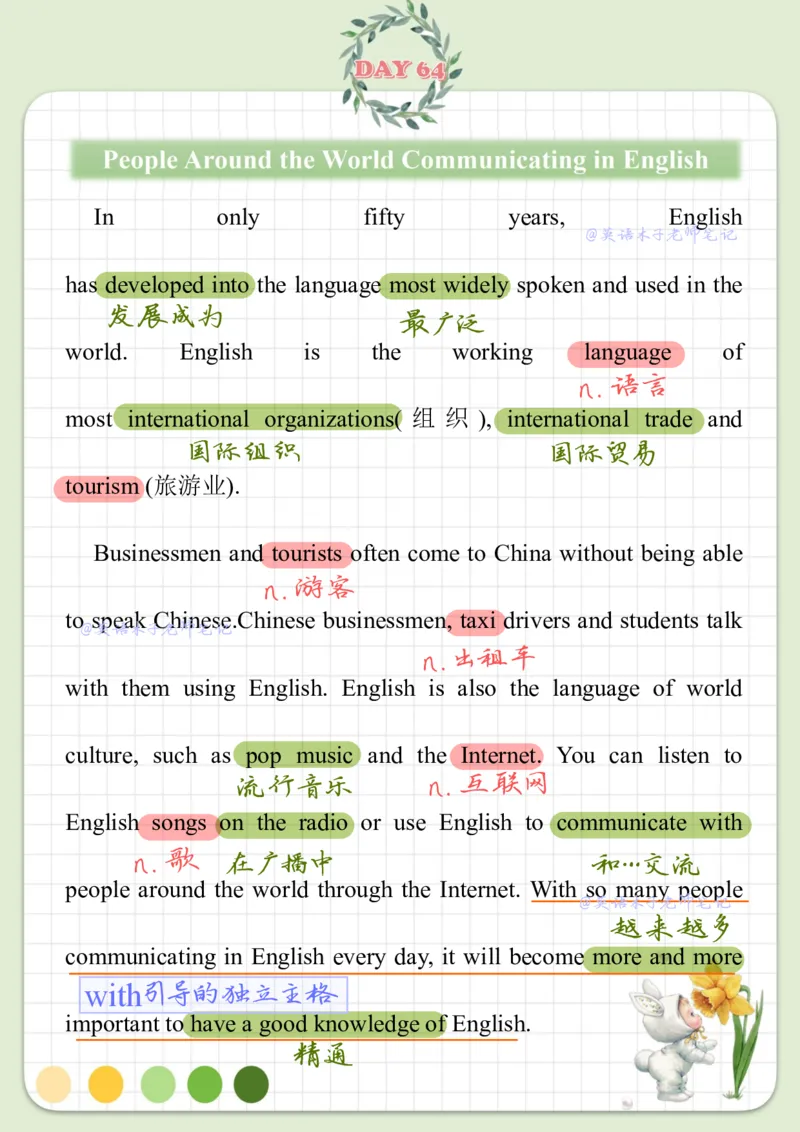Click the red-highlighted word 'tourism'

click(99, 487)
